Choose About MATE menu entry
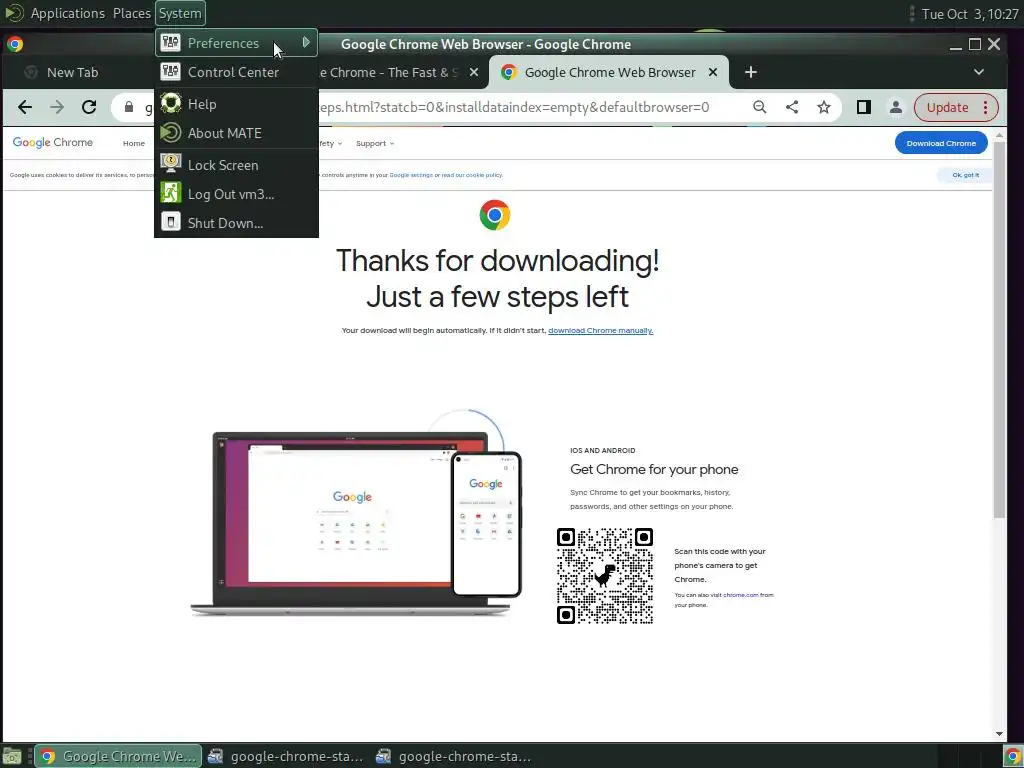1024x768 pixels. (236, 133)
